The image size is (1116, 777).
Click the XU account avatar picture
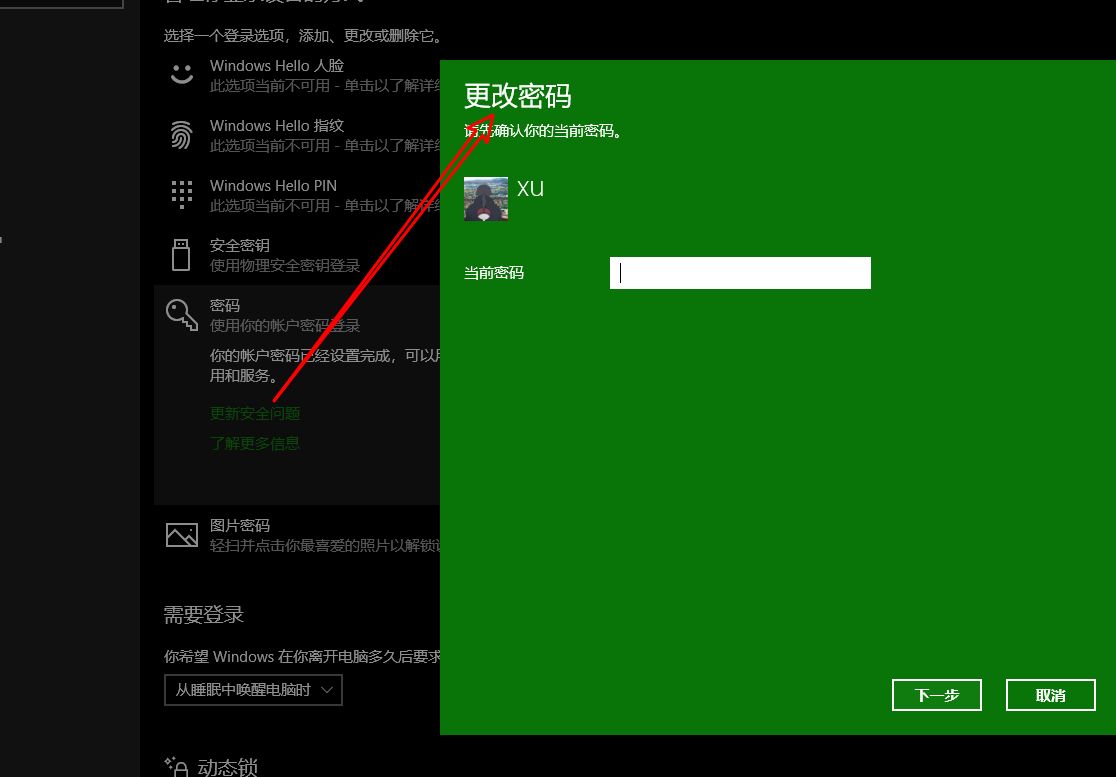tap(486, 199)
